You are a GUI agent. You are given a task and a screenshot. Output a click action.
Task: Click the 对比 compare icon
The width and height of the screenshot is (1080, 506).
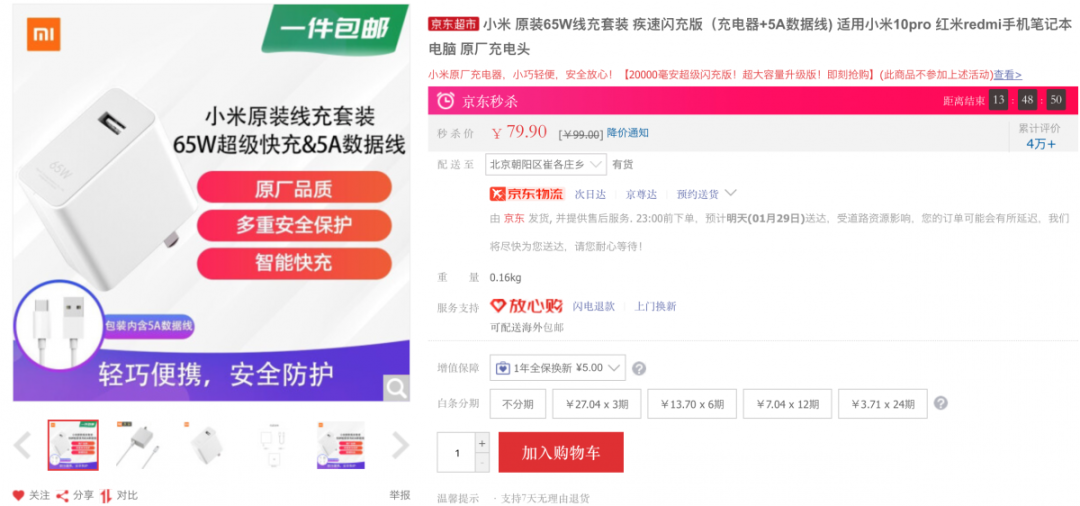106,495
